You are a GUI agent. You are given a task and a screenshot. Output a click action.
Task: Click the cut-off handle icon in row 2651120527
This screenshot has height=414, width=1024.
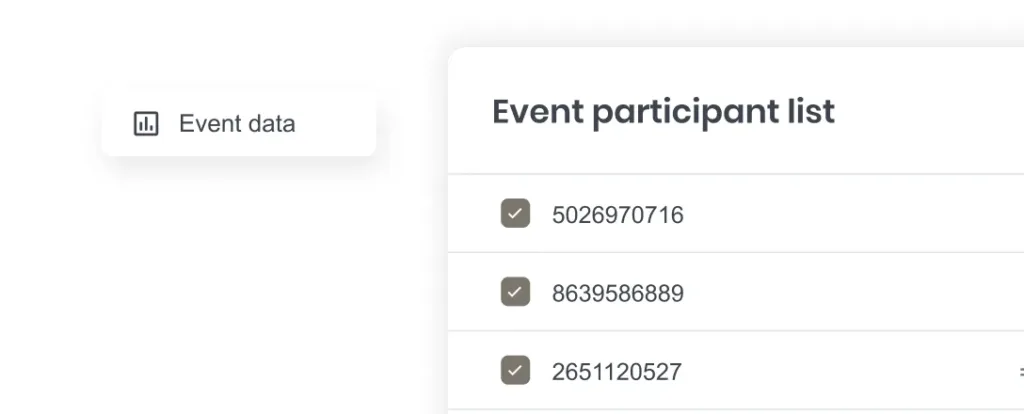(1020, 372)
